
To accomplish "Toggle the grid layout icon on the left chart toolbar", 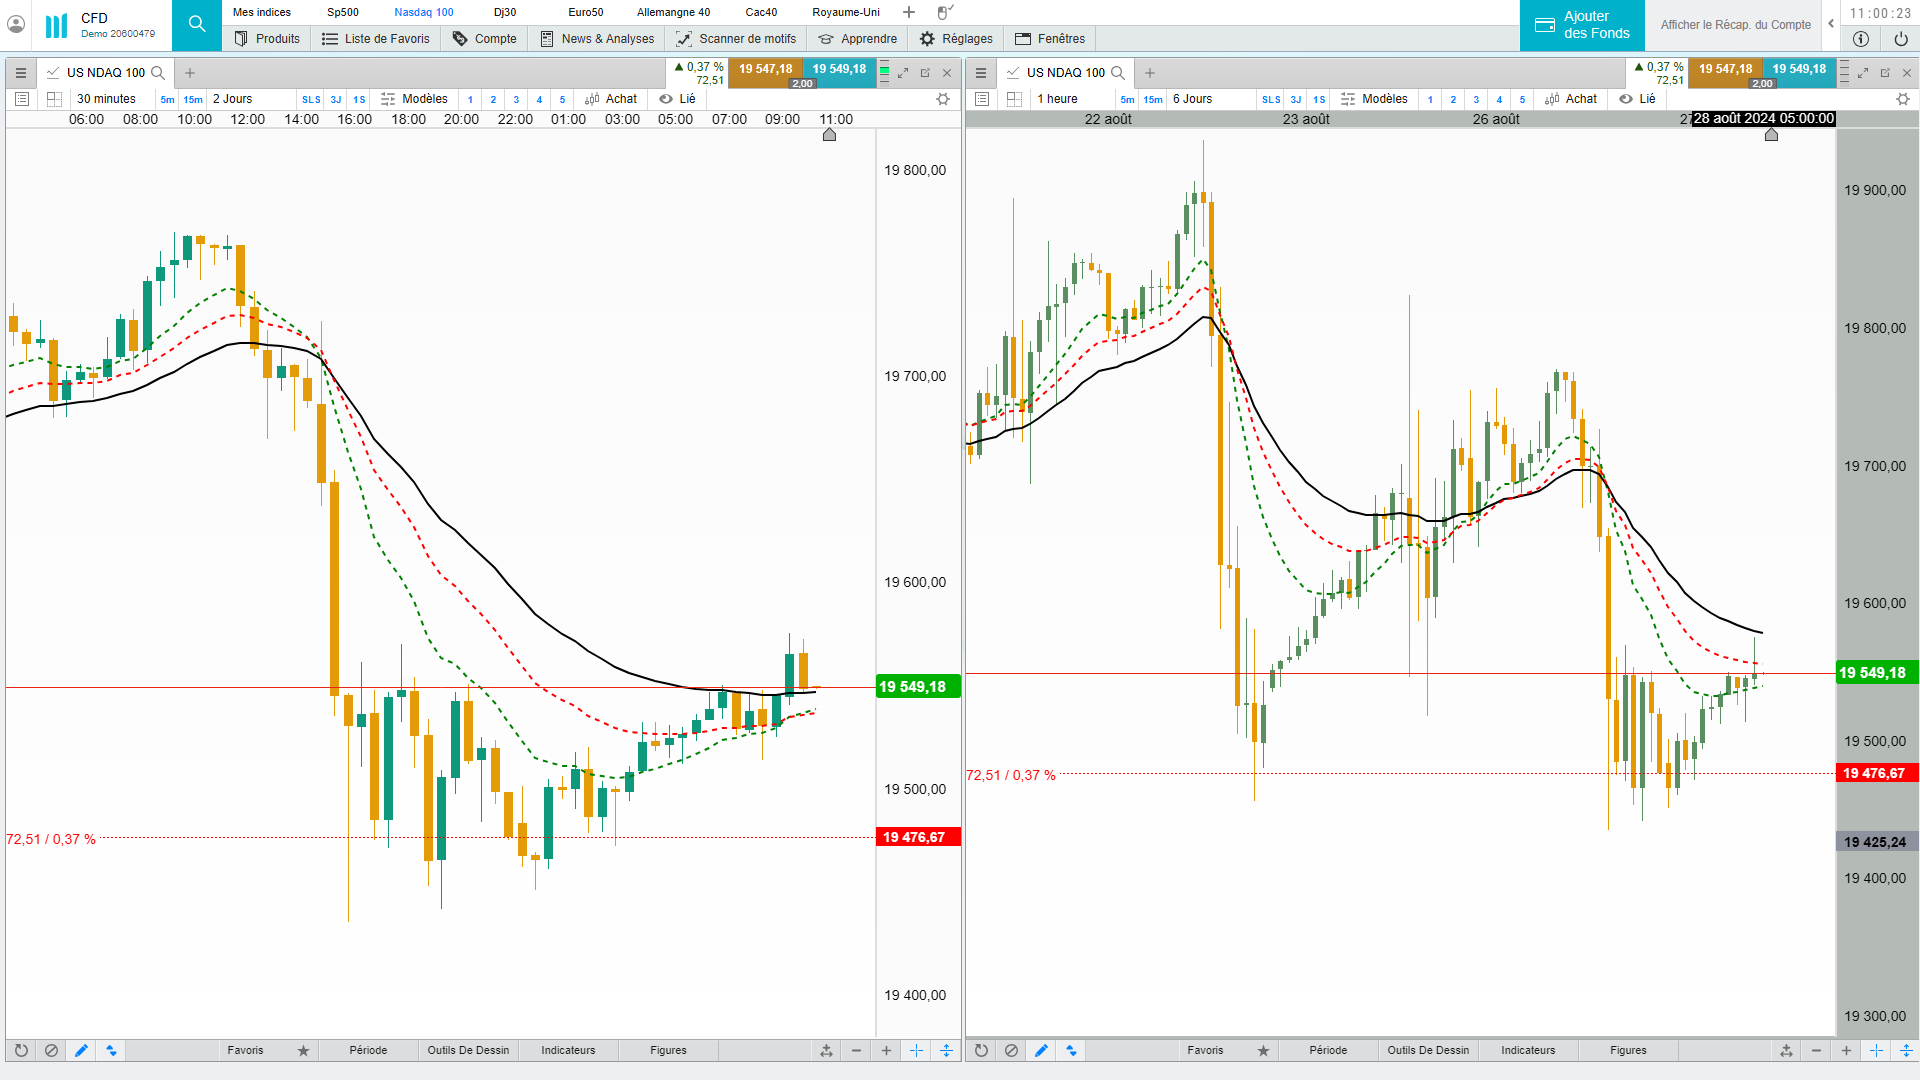I will tap(54, 99).
